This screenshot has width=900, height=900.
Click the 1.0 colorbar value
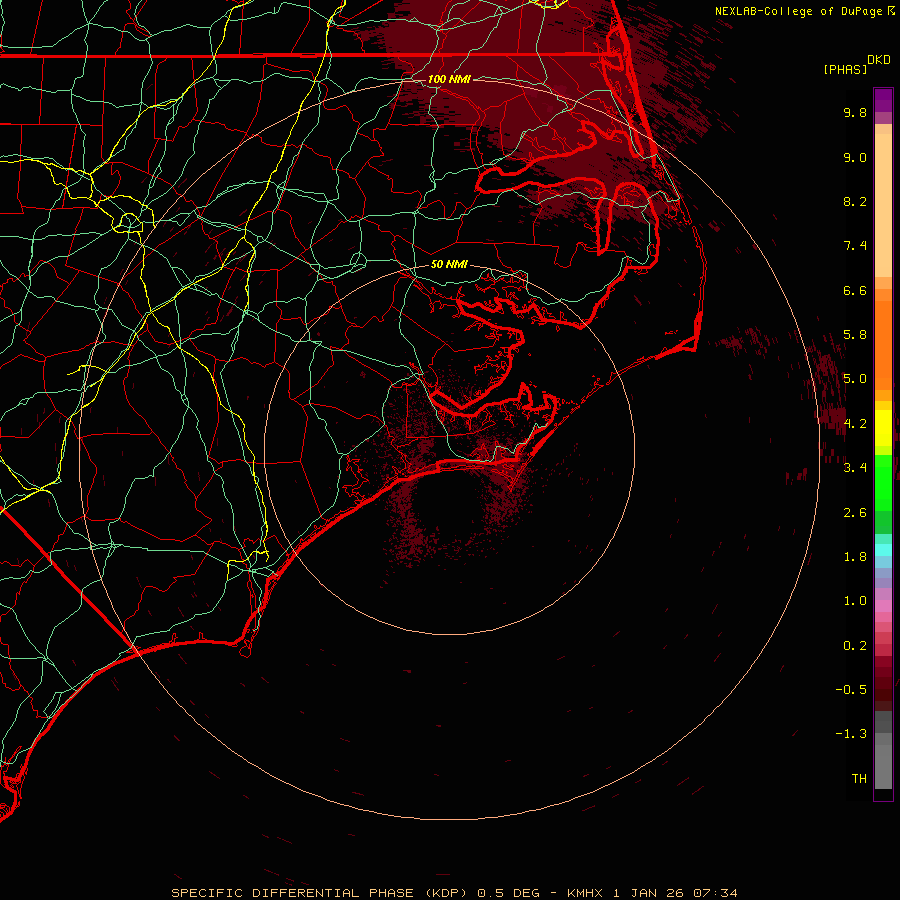[x=855, y=601]
